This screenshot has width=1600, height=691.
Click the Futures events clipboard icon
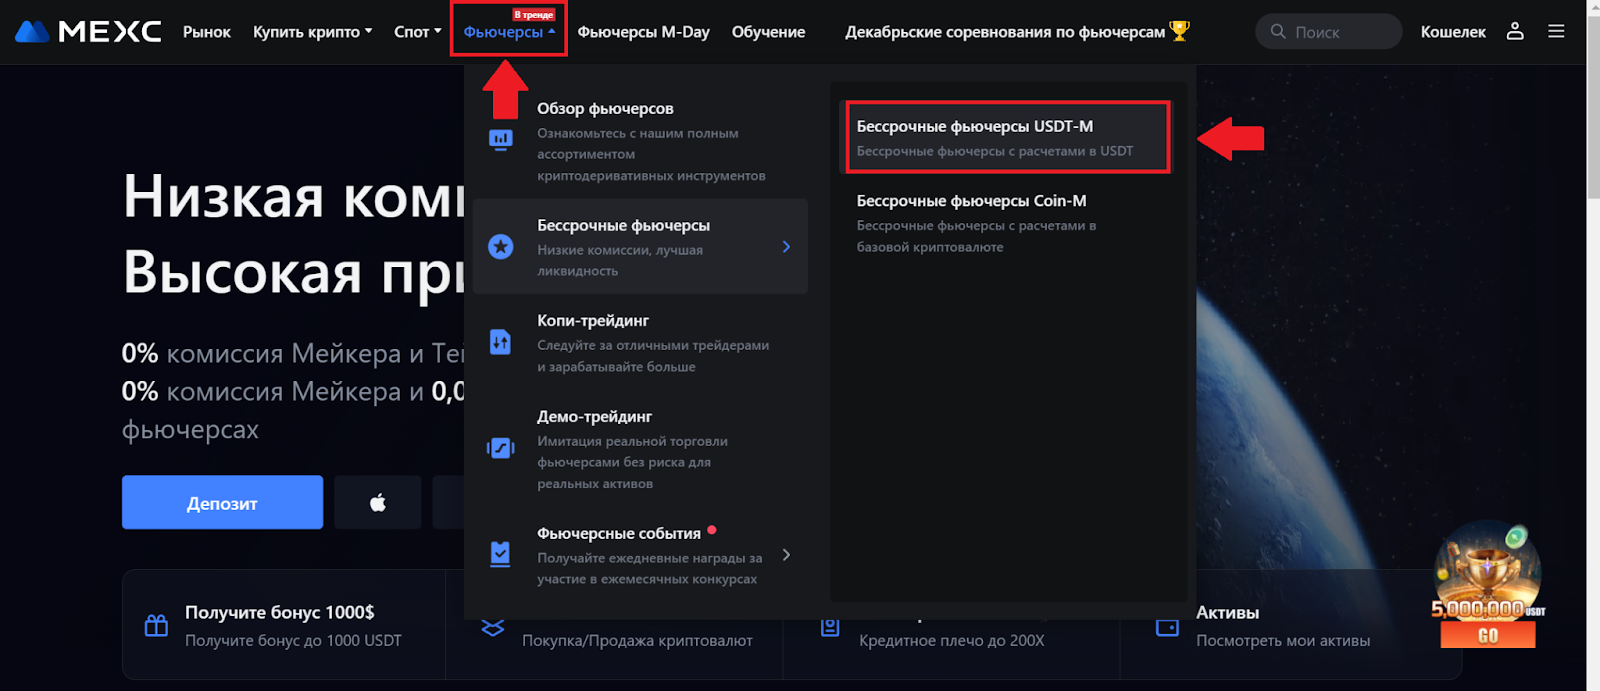pos(500,554)
